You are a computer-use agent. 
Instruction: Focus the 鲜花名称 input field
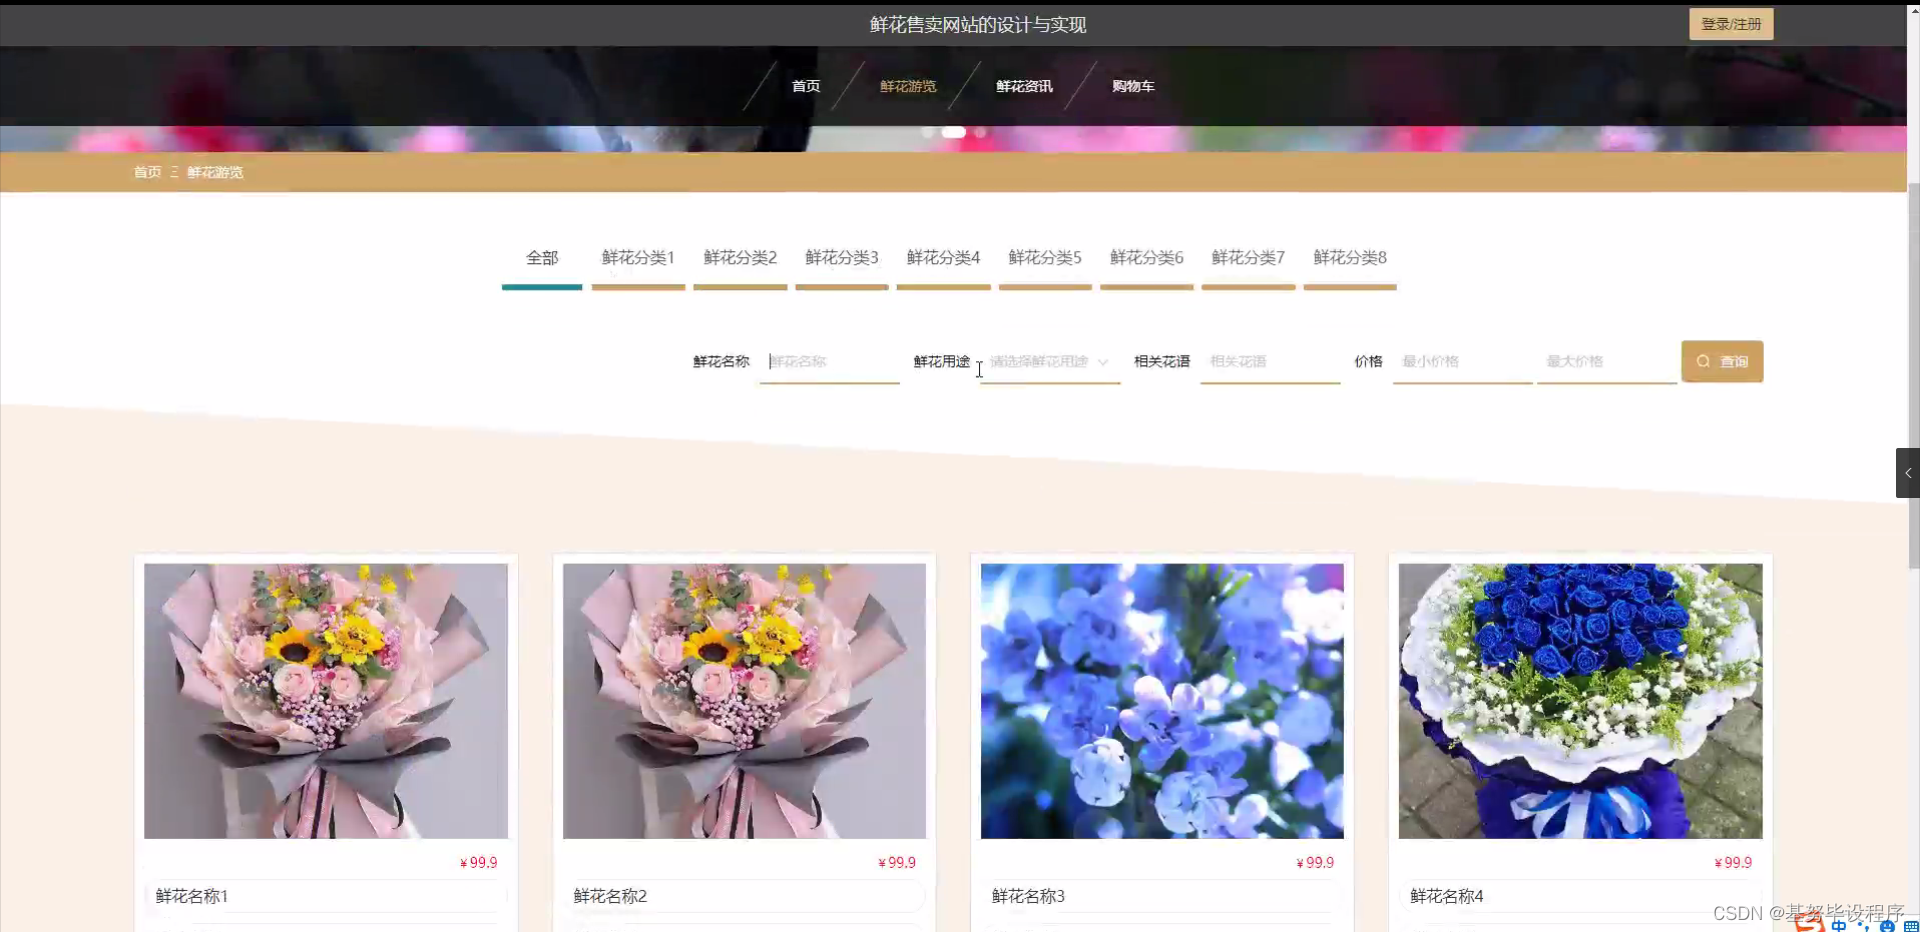click(x=829, y=362)
